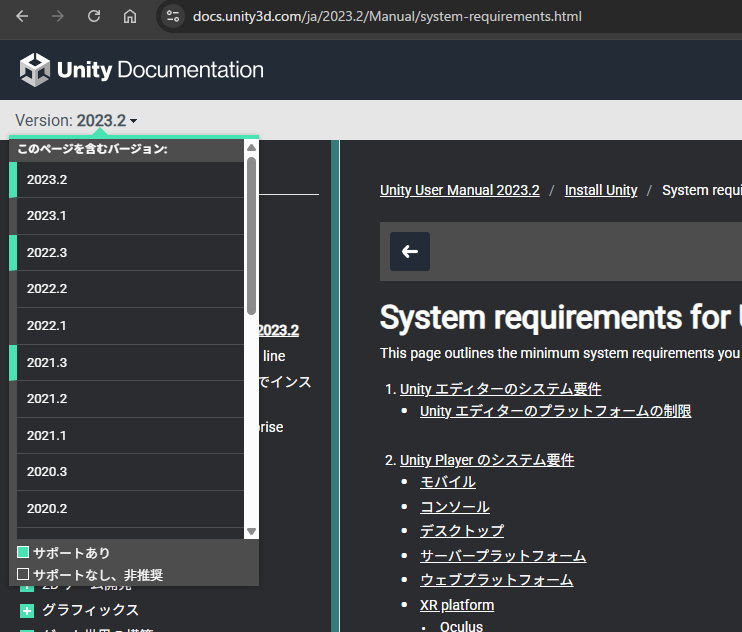Select version 2022.3 from the list
The image size is (742, 632).
click(x=47, y=253)
